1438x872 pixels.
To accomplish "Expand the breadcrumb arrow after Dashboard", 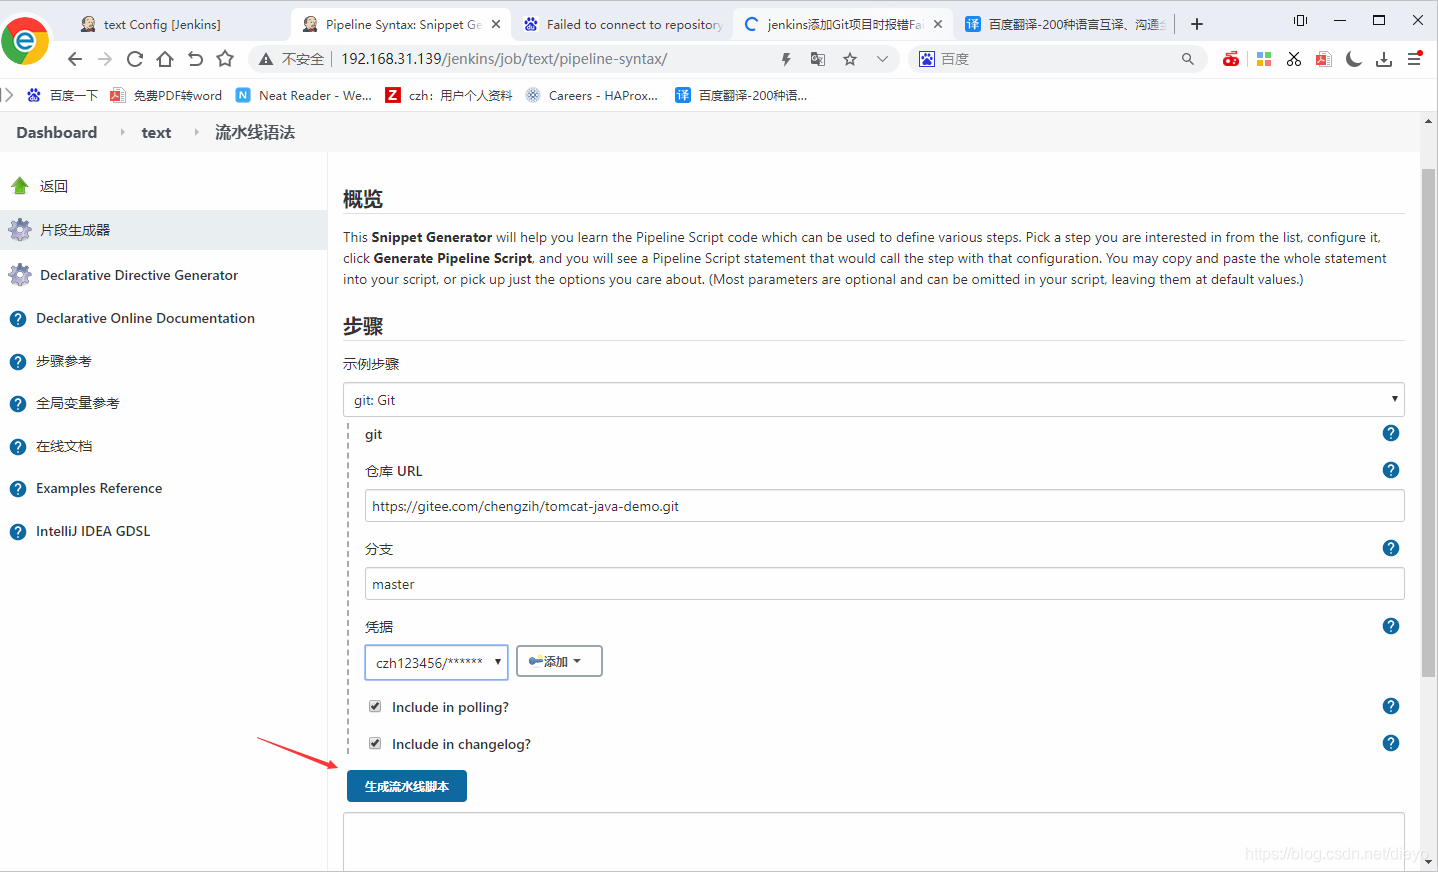I will [x=122, y=132].
